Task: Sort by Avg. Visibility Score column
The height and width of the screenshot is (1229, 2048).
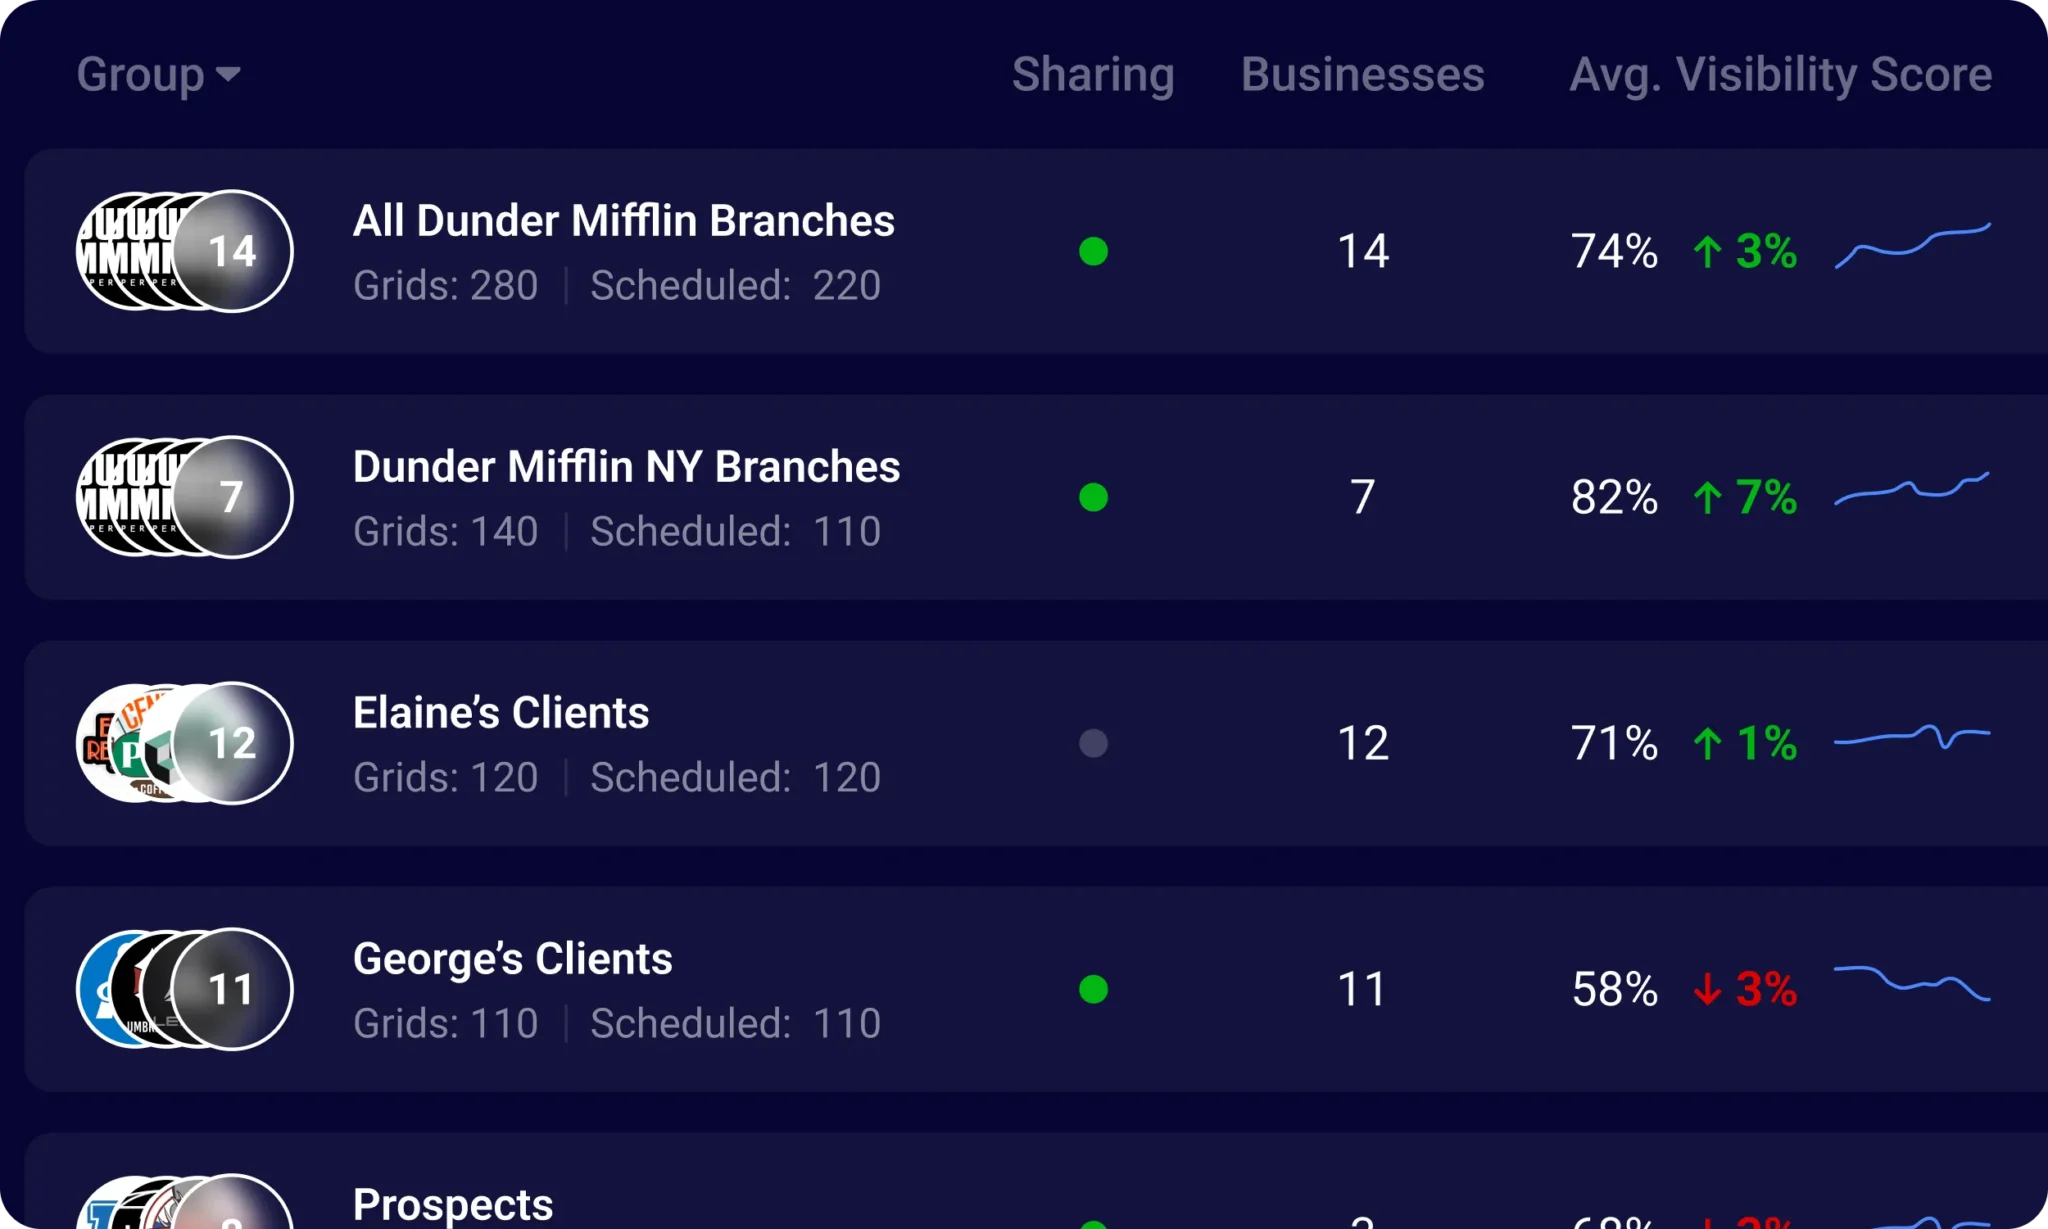Action: (x=1780, y=74)
